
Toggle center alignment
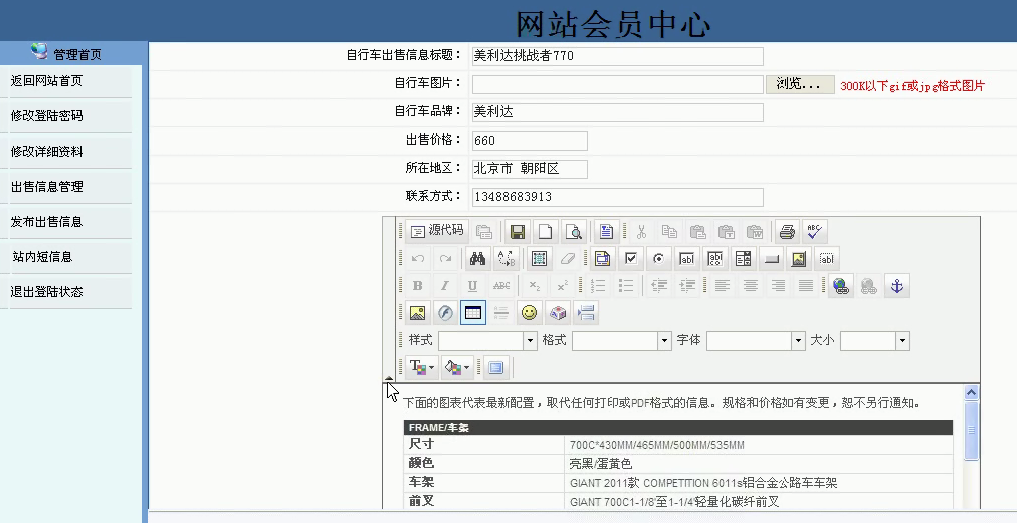click(750, 286)
